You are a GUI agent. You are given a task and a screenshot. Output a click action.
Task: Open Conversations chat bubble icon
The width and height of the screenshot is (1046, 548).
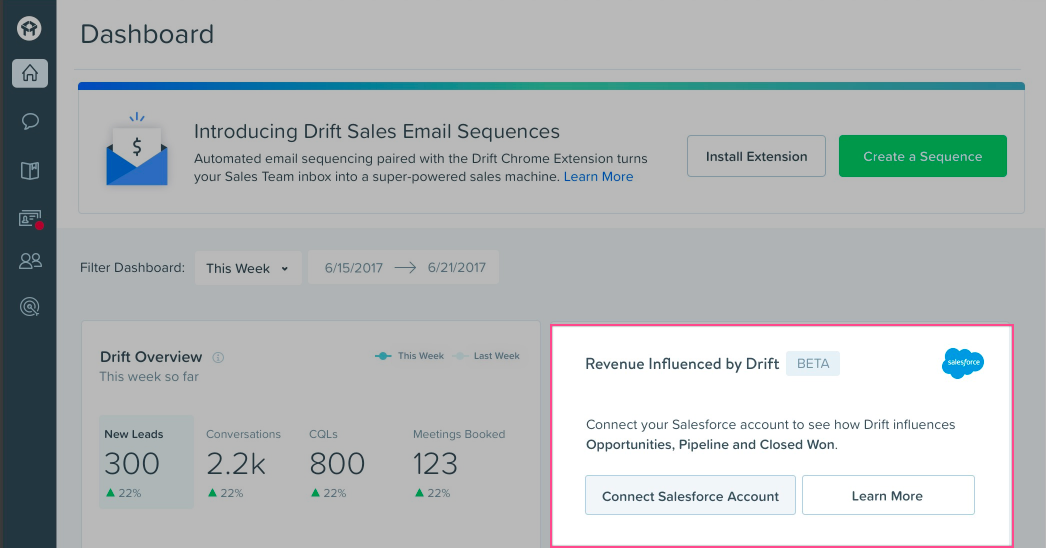point(29,121)
